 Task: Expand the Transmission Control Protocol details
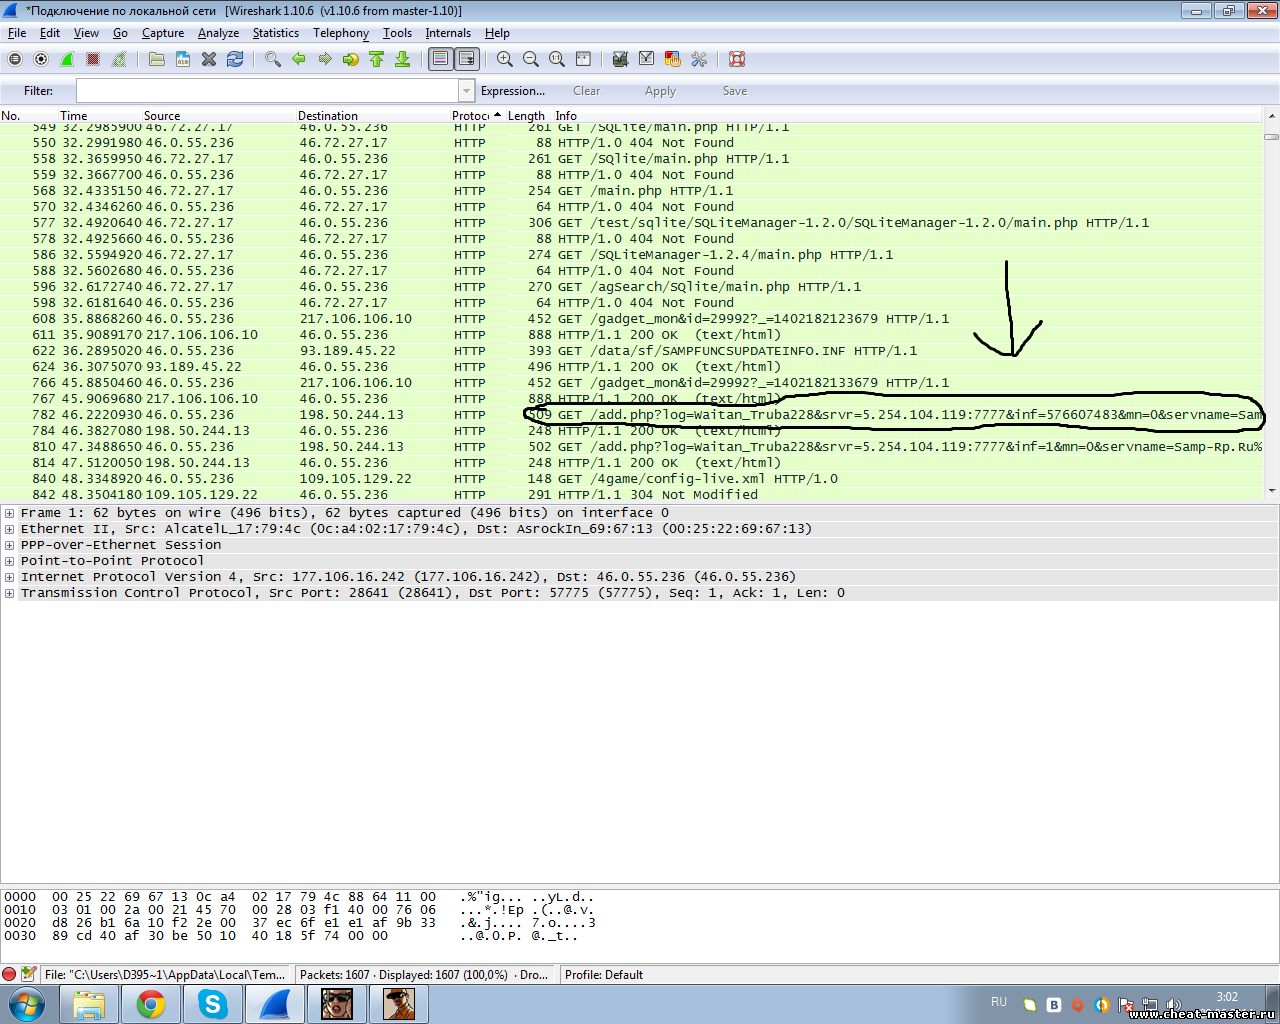point(9,593)
